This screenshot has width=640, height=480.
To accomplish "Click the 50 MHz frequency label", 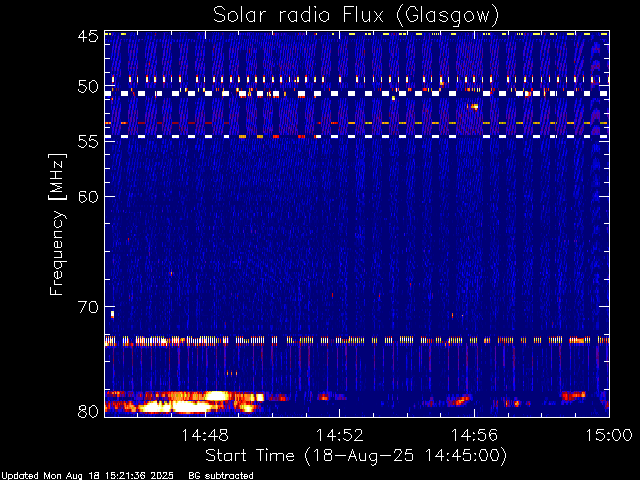I will coord(88,87).
